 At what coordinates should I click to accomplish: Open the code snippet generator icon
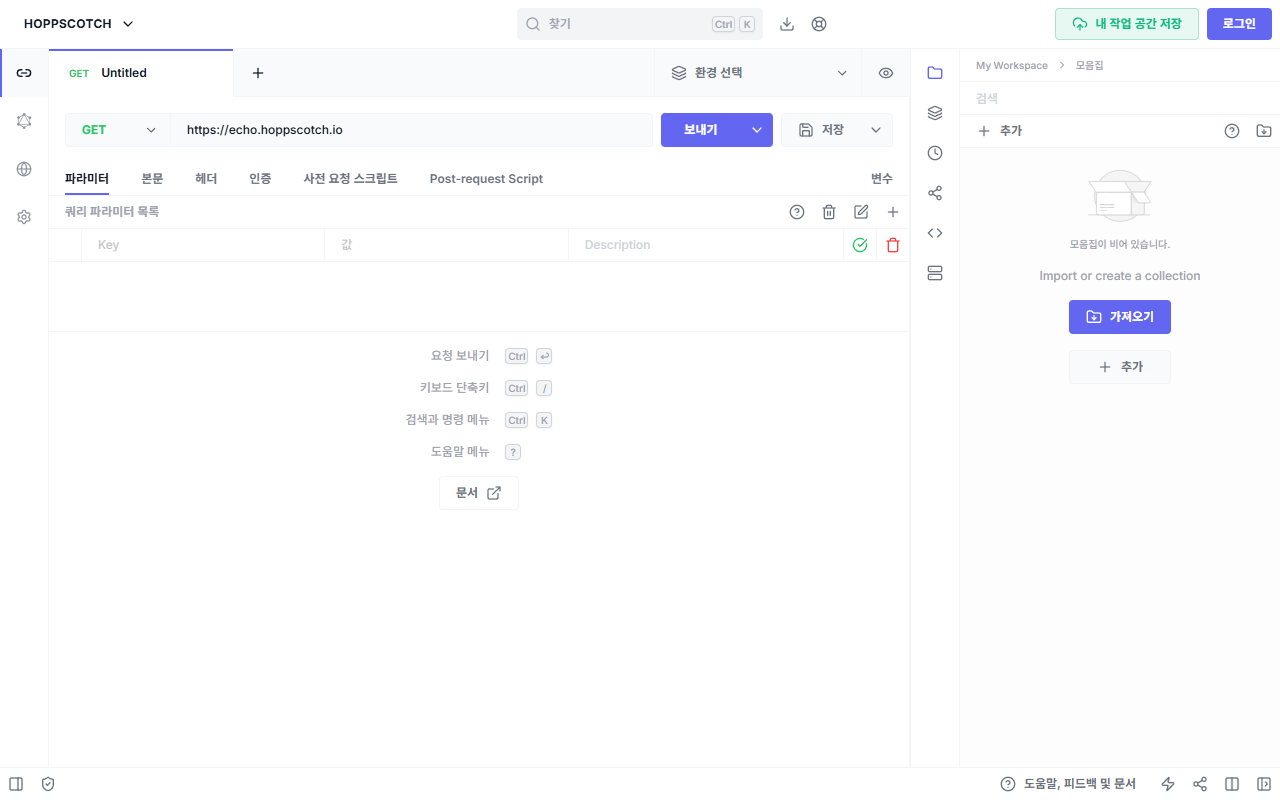pyautogui.click(x=934, y=232)
